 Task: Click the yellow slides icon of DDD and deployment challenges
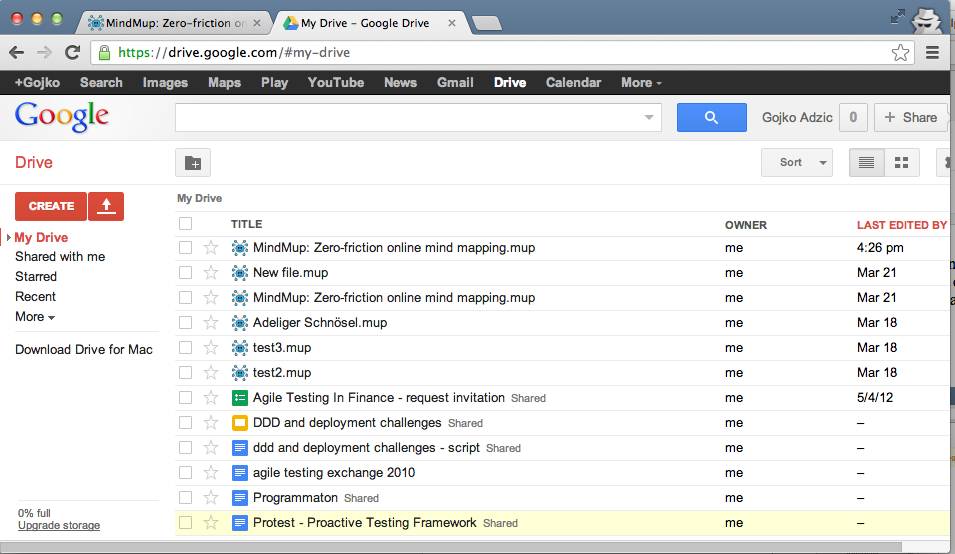click(240, 423)
